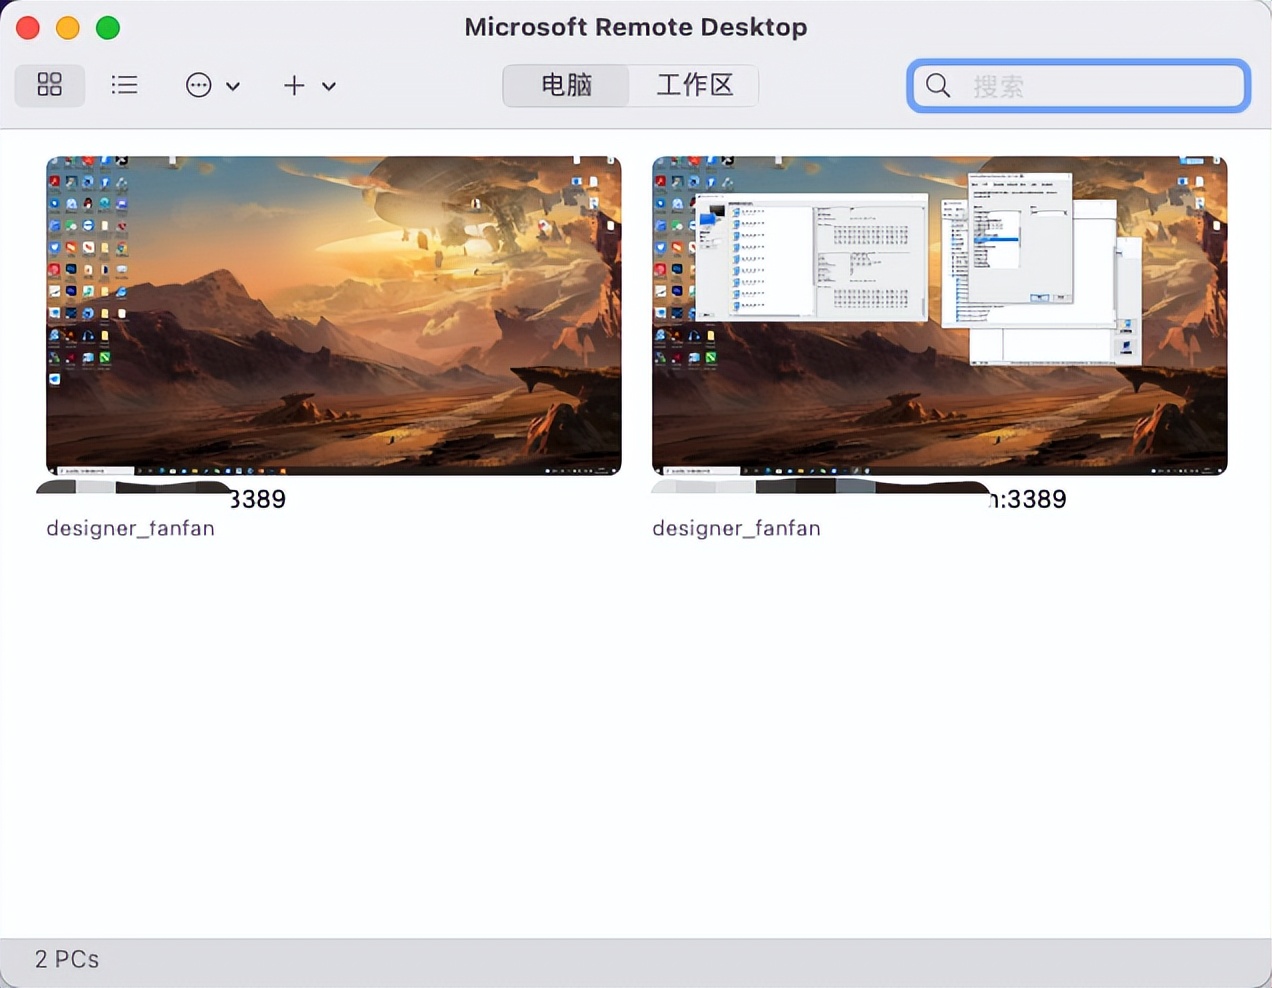Focus the 搜索 search field
The height and width of the screenshot is (988, 1272).
[1078, 86]
